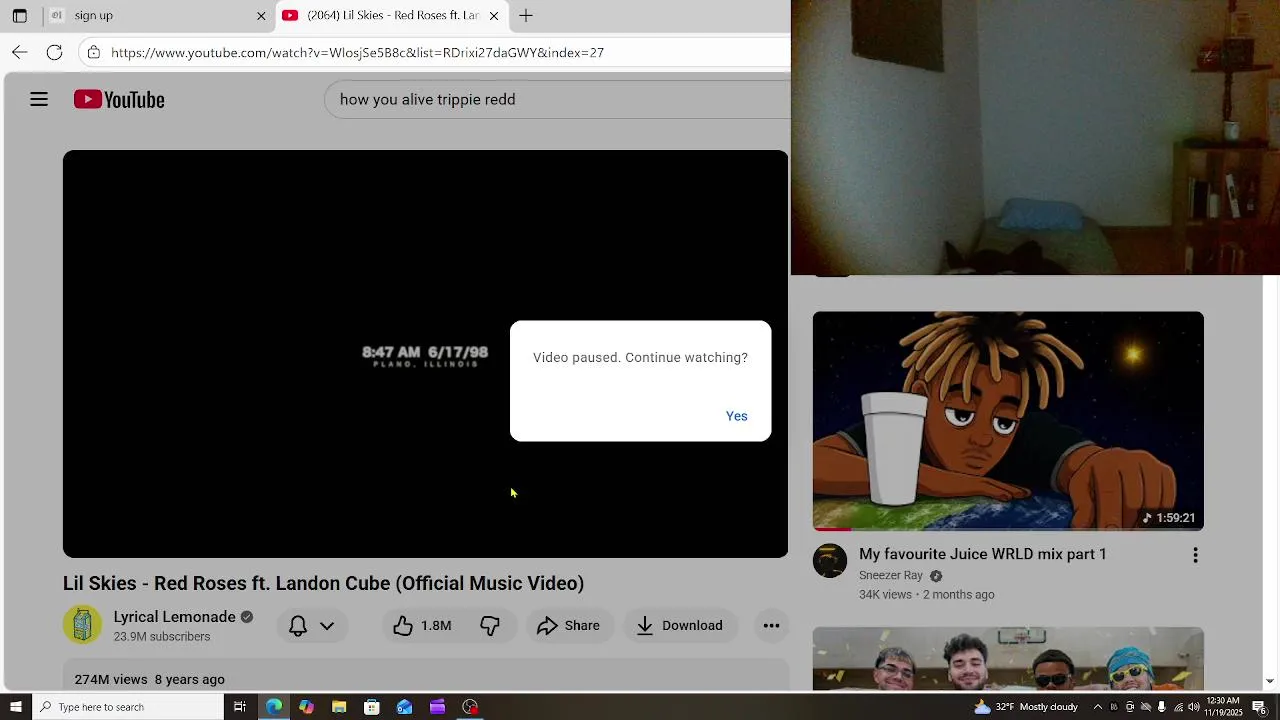Screen dimensions: 1280x720
Task: Open the second recommended video thumbnail with four people
Action: pos(1008,658)
